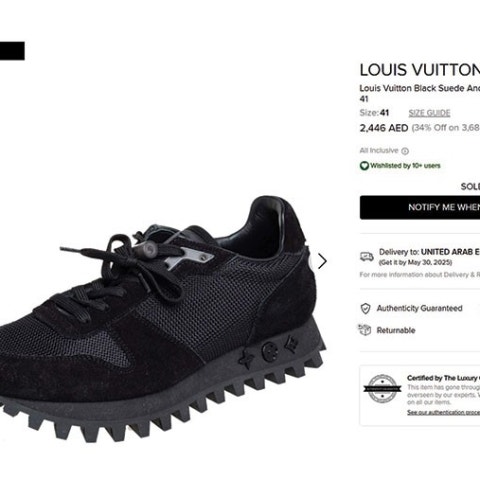Click the Delivery & Returns information text
480x480 pixels.
click(x=420, y=275)
